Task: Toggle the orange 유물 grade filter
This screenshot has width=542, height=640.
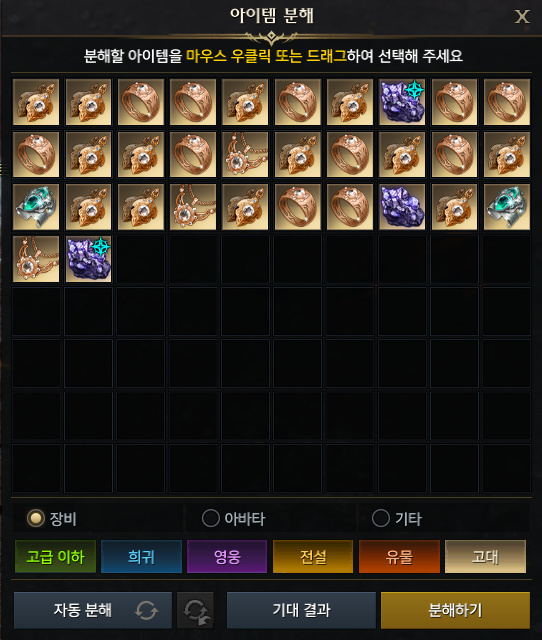Action: (x=399, y=556)
